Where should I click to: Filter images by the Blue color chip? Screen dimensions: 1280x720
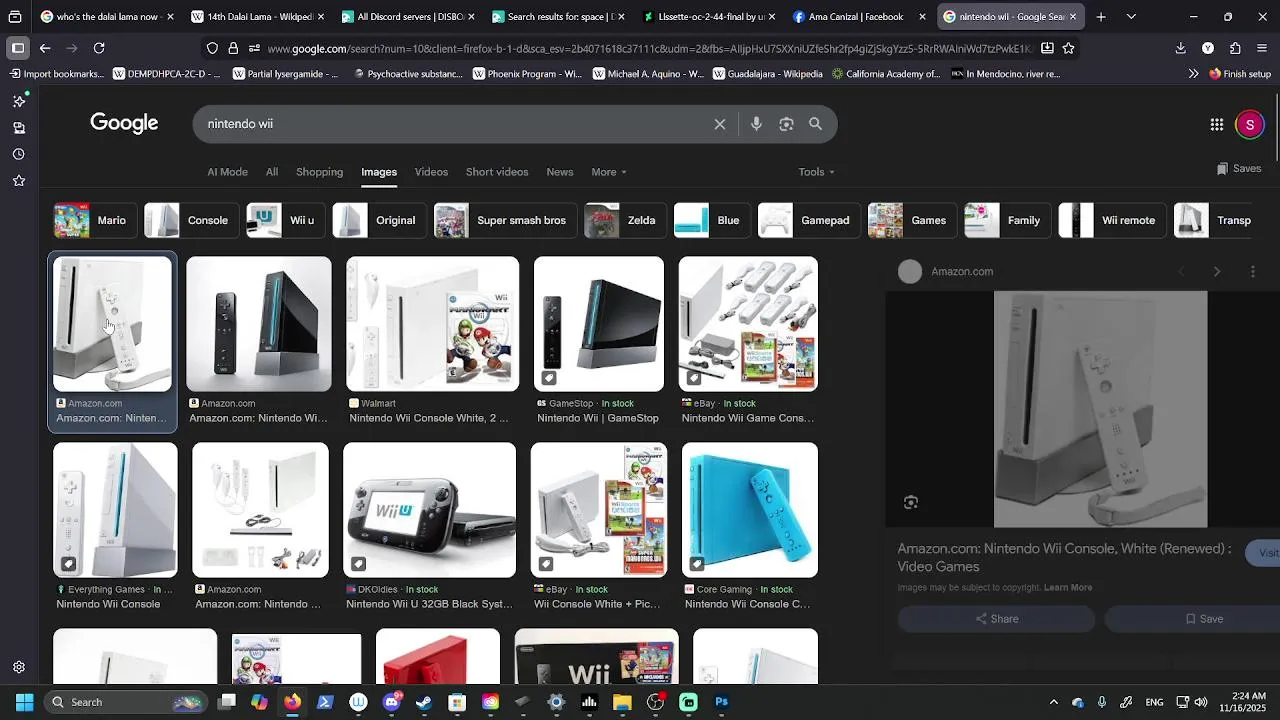(711, 220)
